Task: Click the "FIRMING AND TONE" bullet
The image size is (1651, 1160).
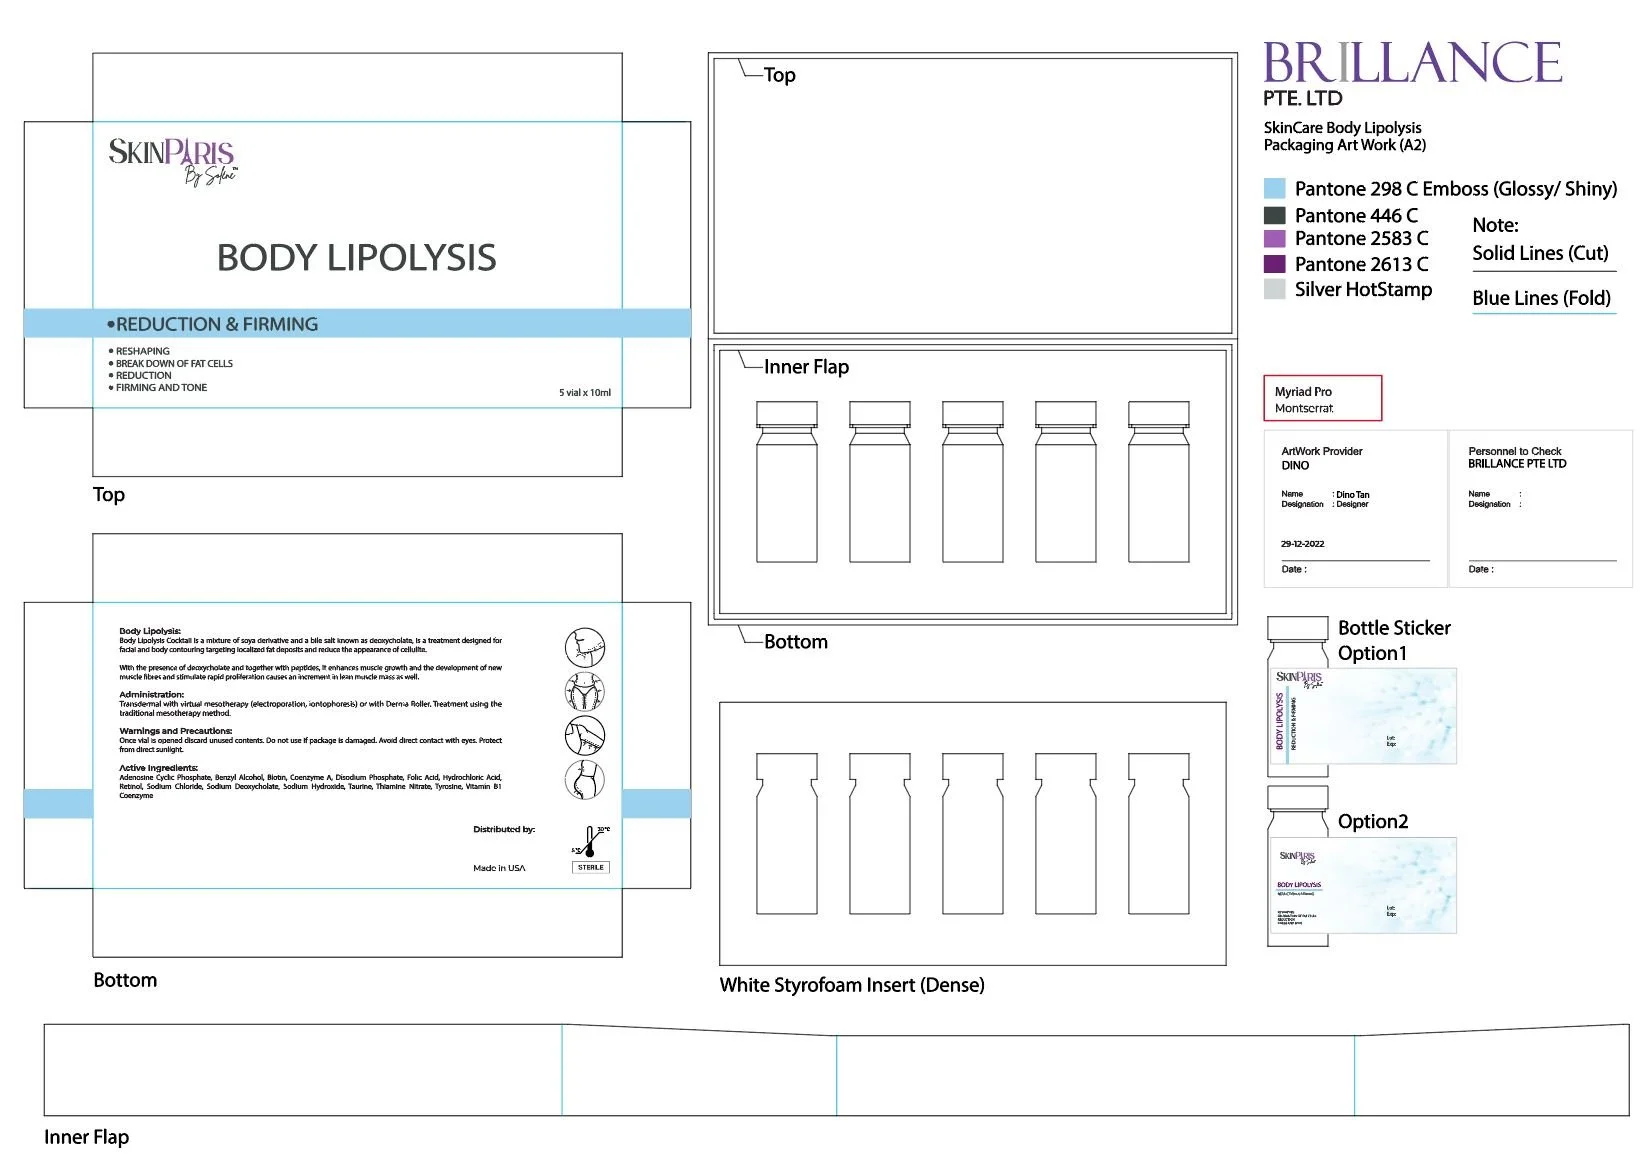Action: [161, 387]
